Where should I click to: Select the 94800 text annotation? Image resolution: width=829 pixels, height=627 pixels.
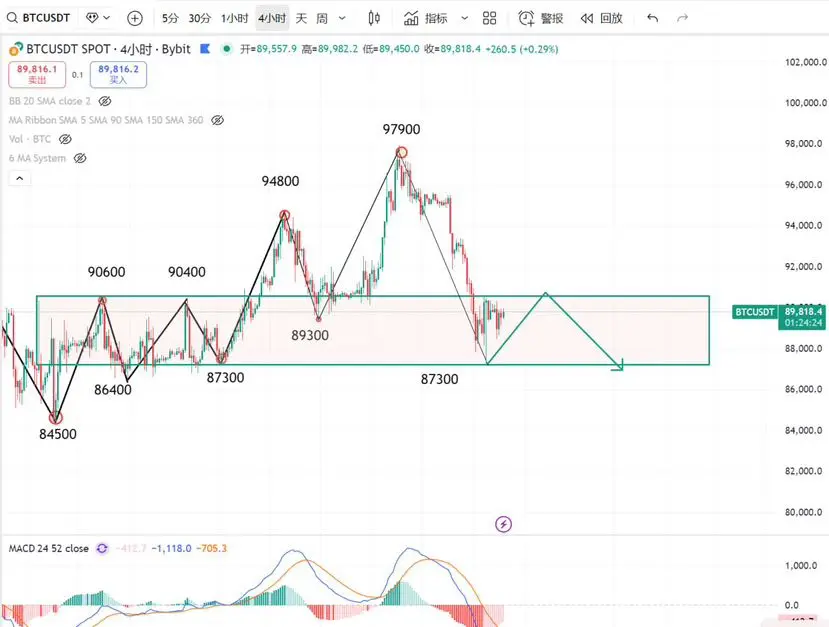click(x=280, y=181)
